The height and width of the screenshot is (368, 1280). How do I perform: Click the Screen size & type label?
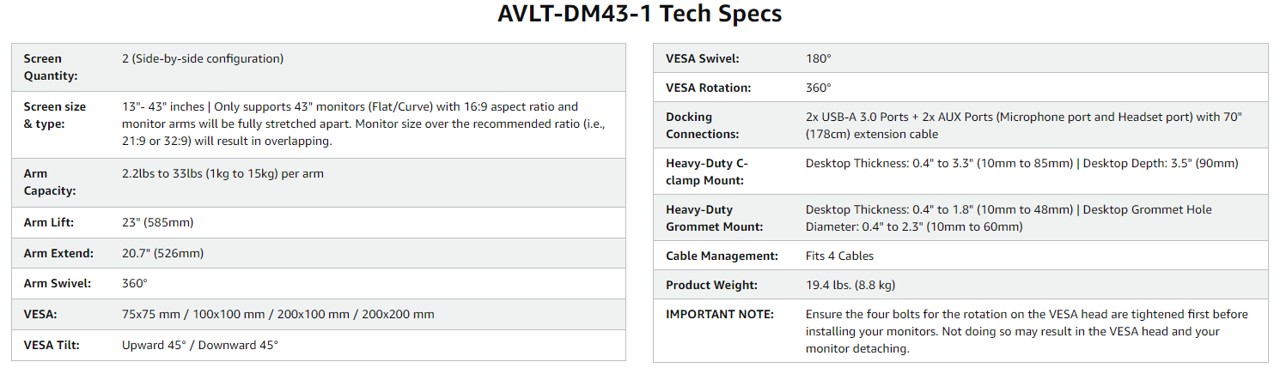55,115
